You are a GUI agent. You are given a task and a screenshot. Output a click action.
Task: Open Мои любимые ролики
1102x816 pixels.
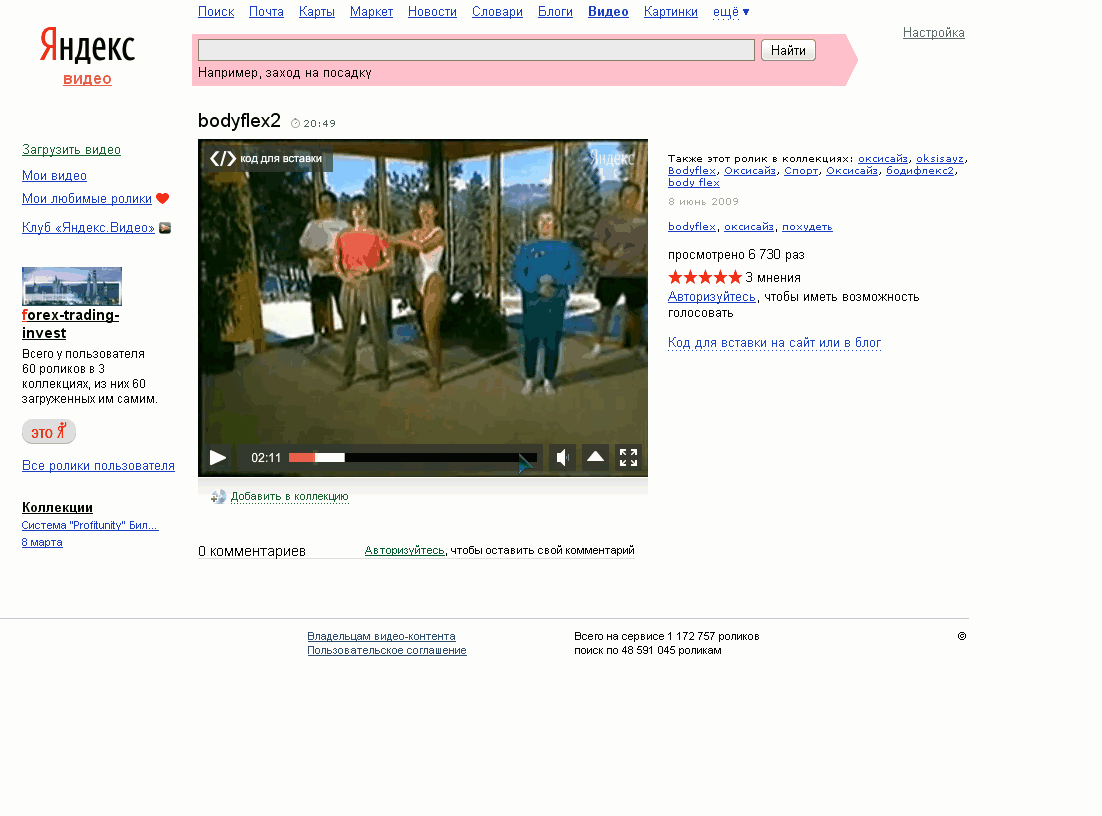click(86, 199)
